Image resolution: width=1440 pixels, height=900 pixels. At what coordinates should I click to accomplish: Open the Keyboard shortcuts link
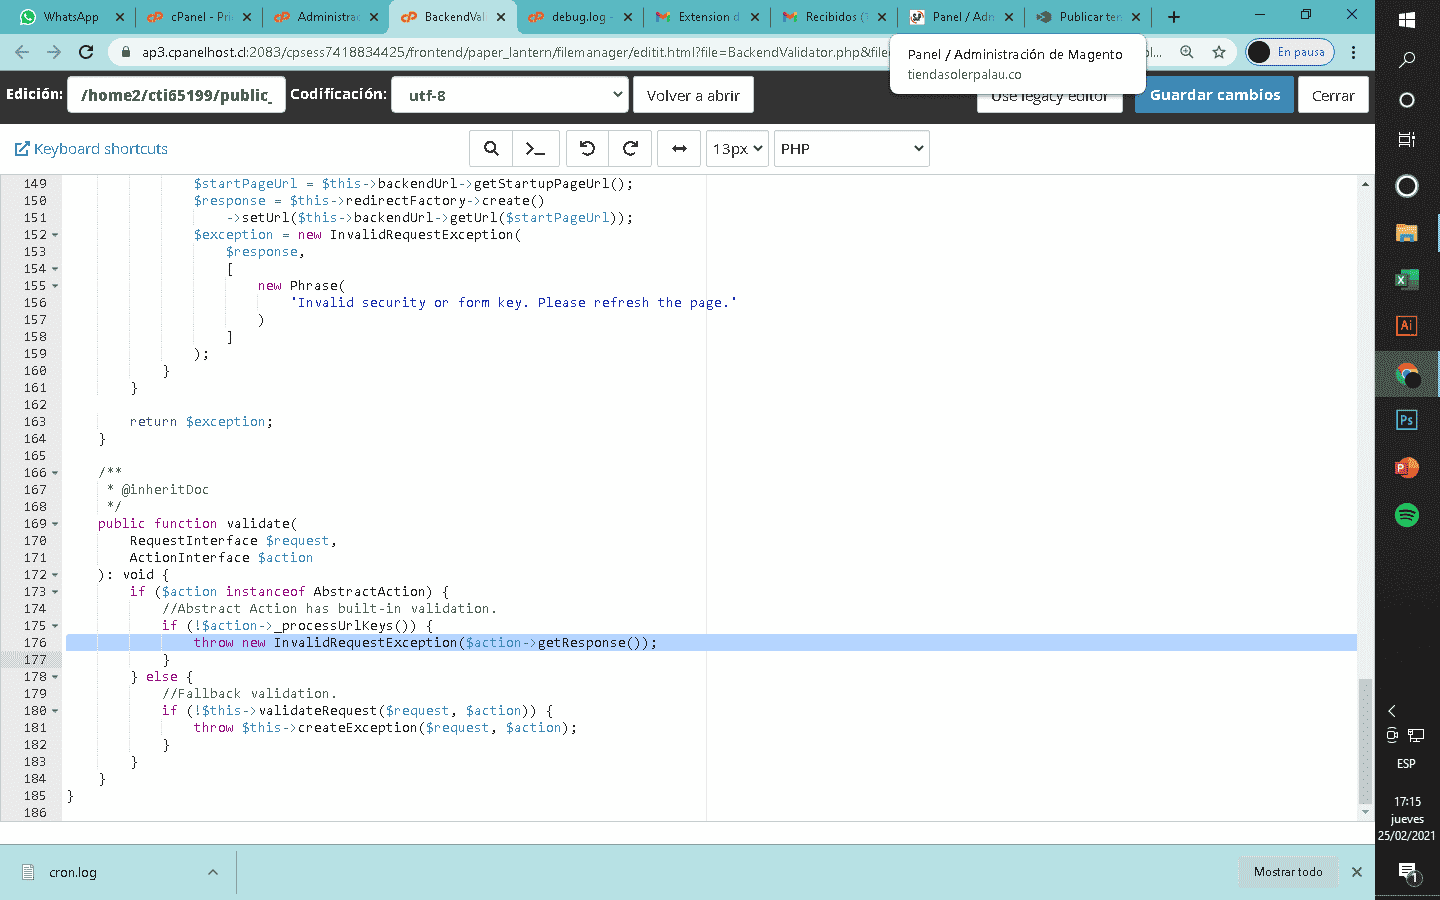tap(90, 148)
